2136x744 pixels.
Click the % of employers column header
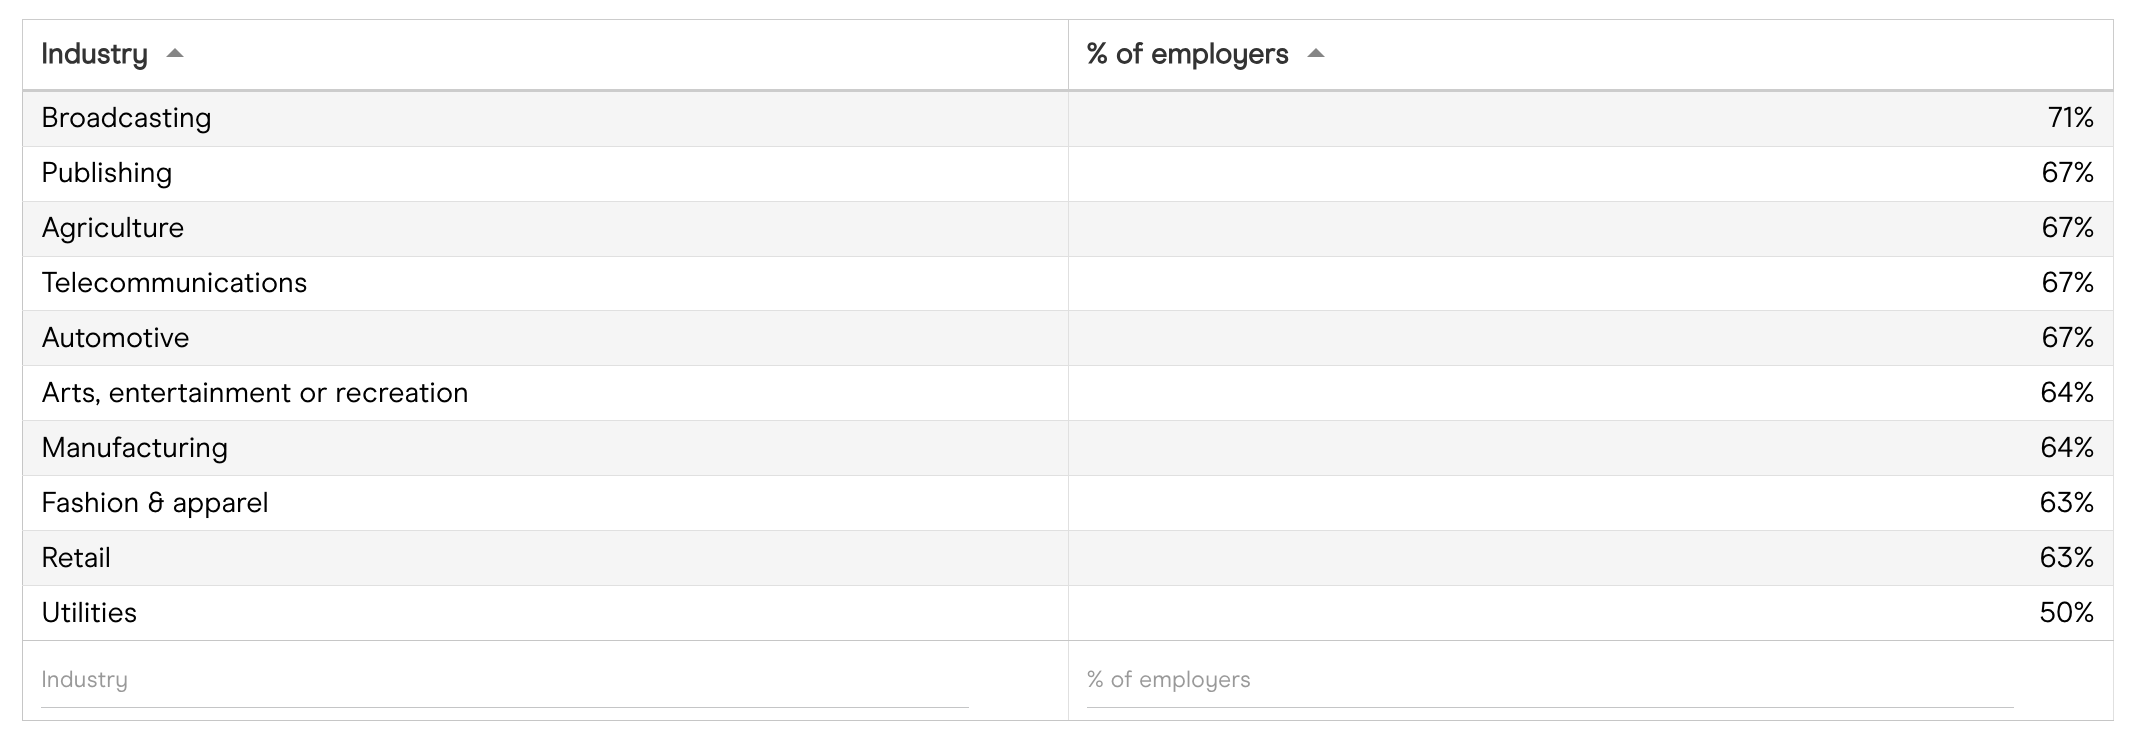pyautogui.click(x=1187, y=54)
